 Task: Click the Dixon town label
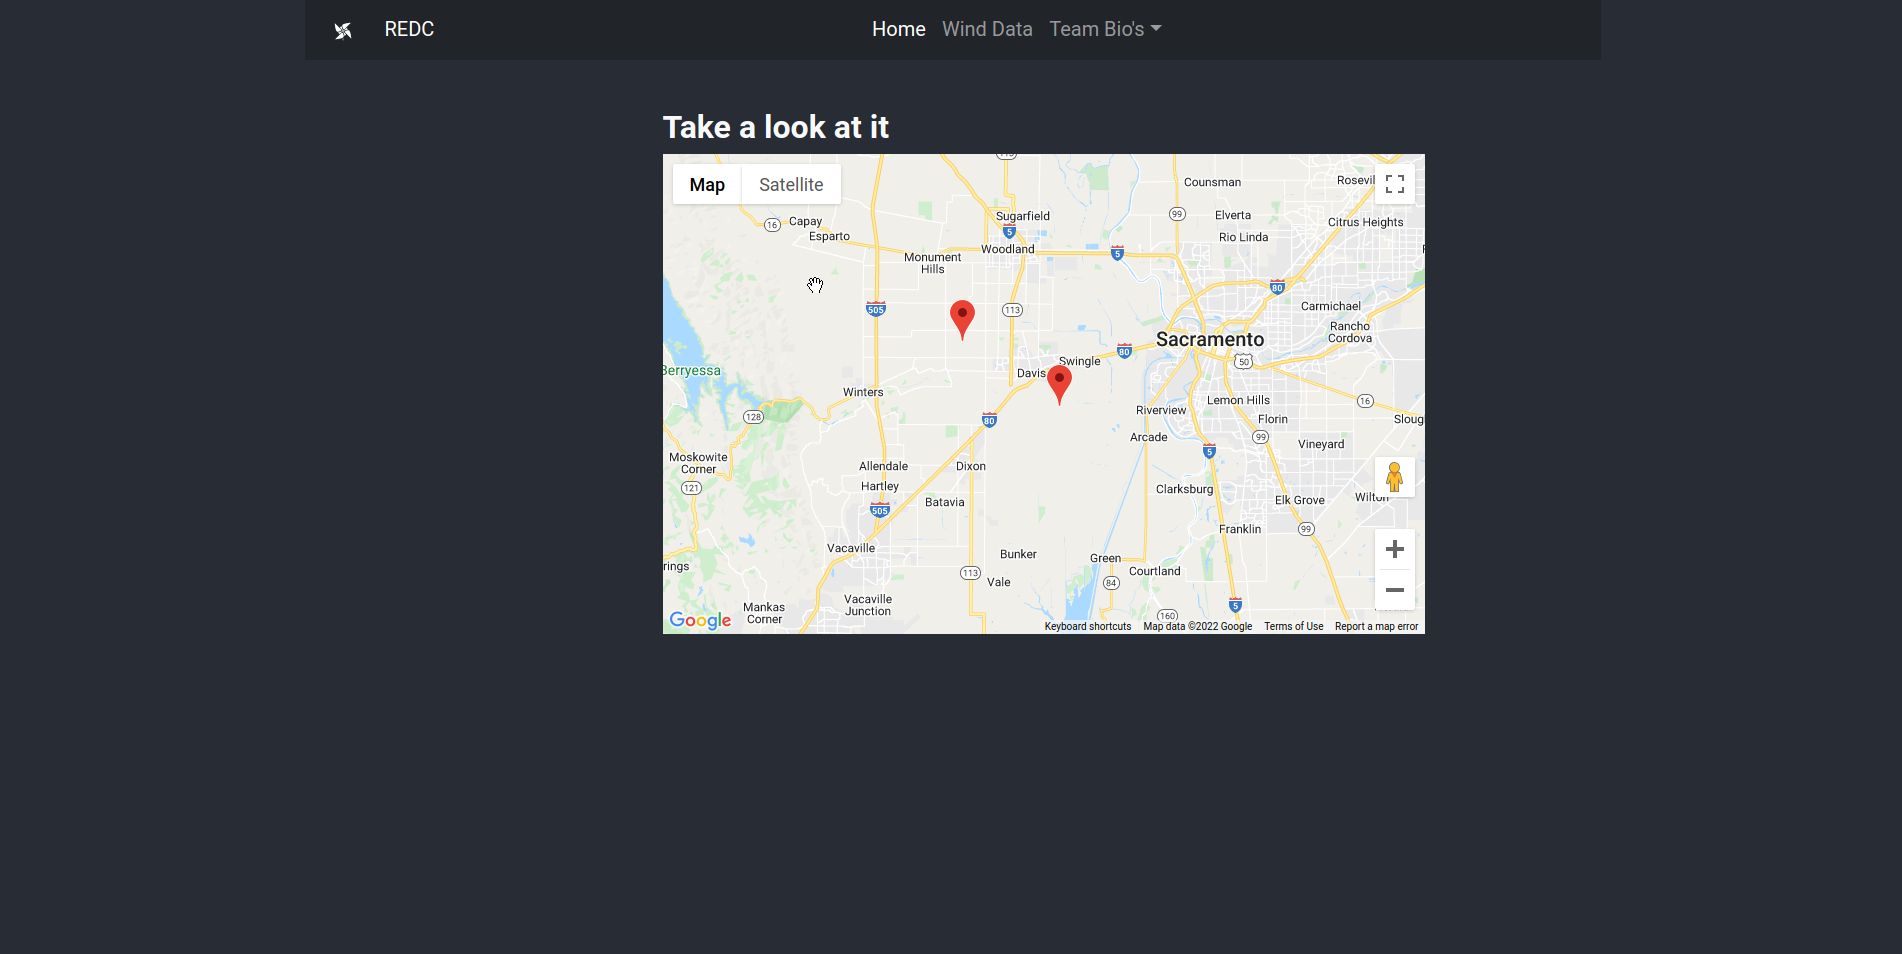click(x=971, y=466)
